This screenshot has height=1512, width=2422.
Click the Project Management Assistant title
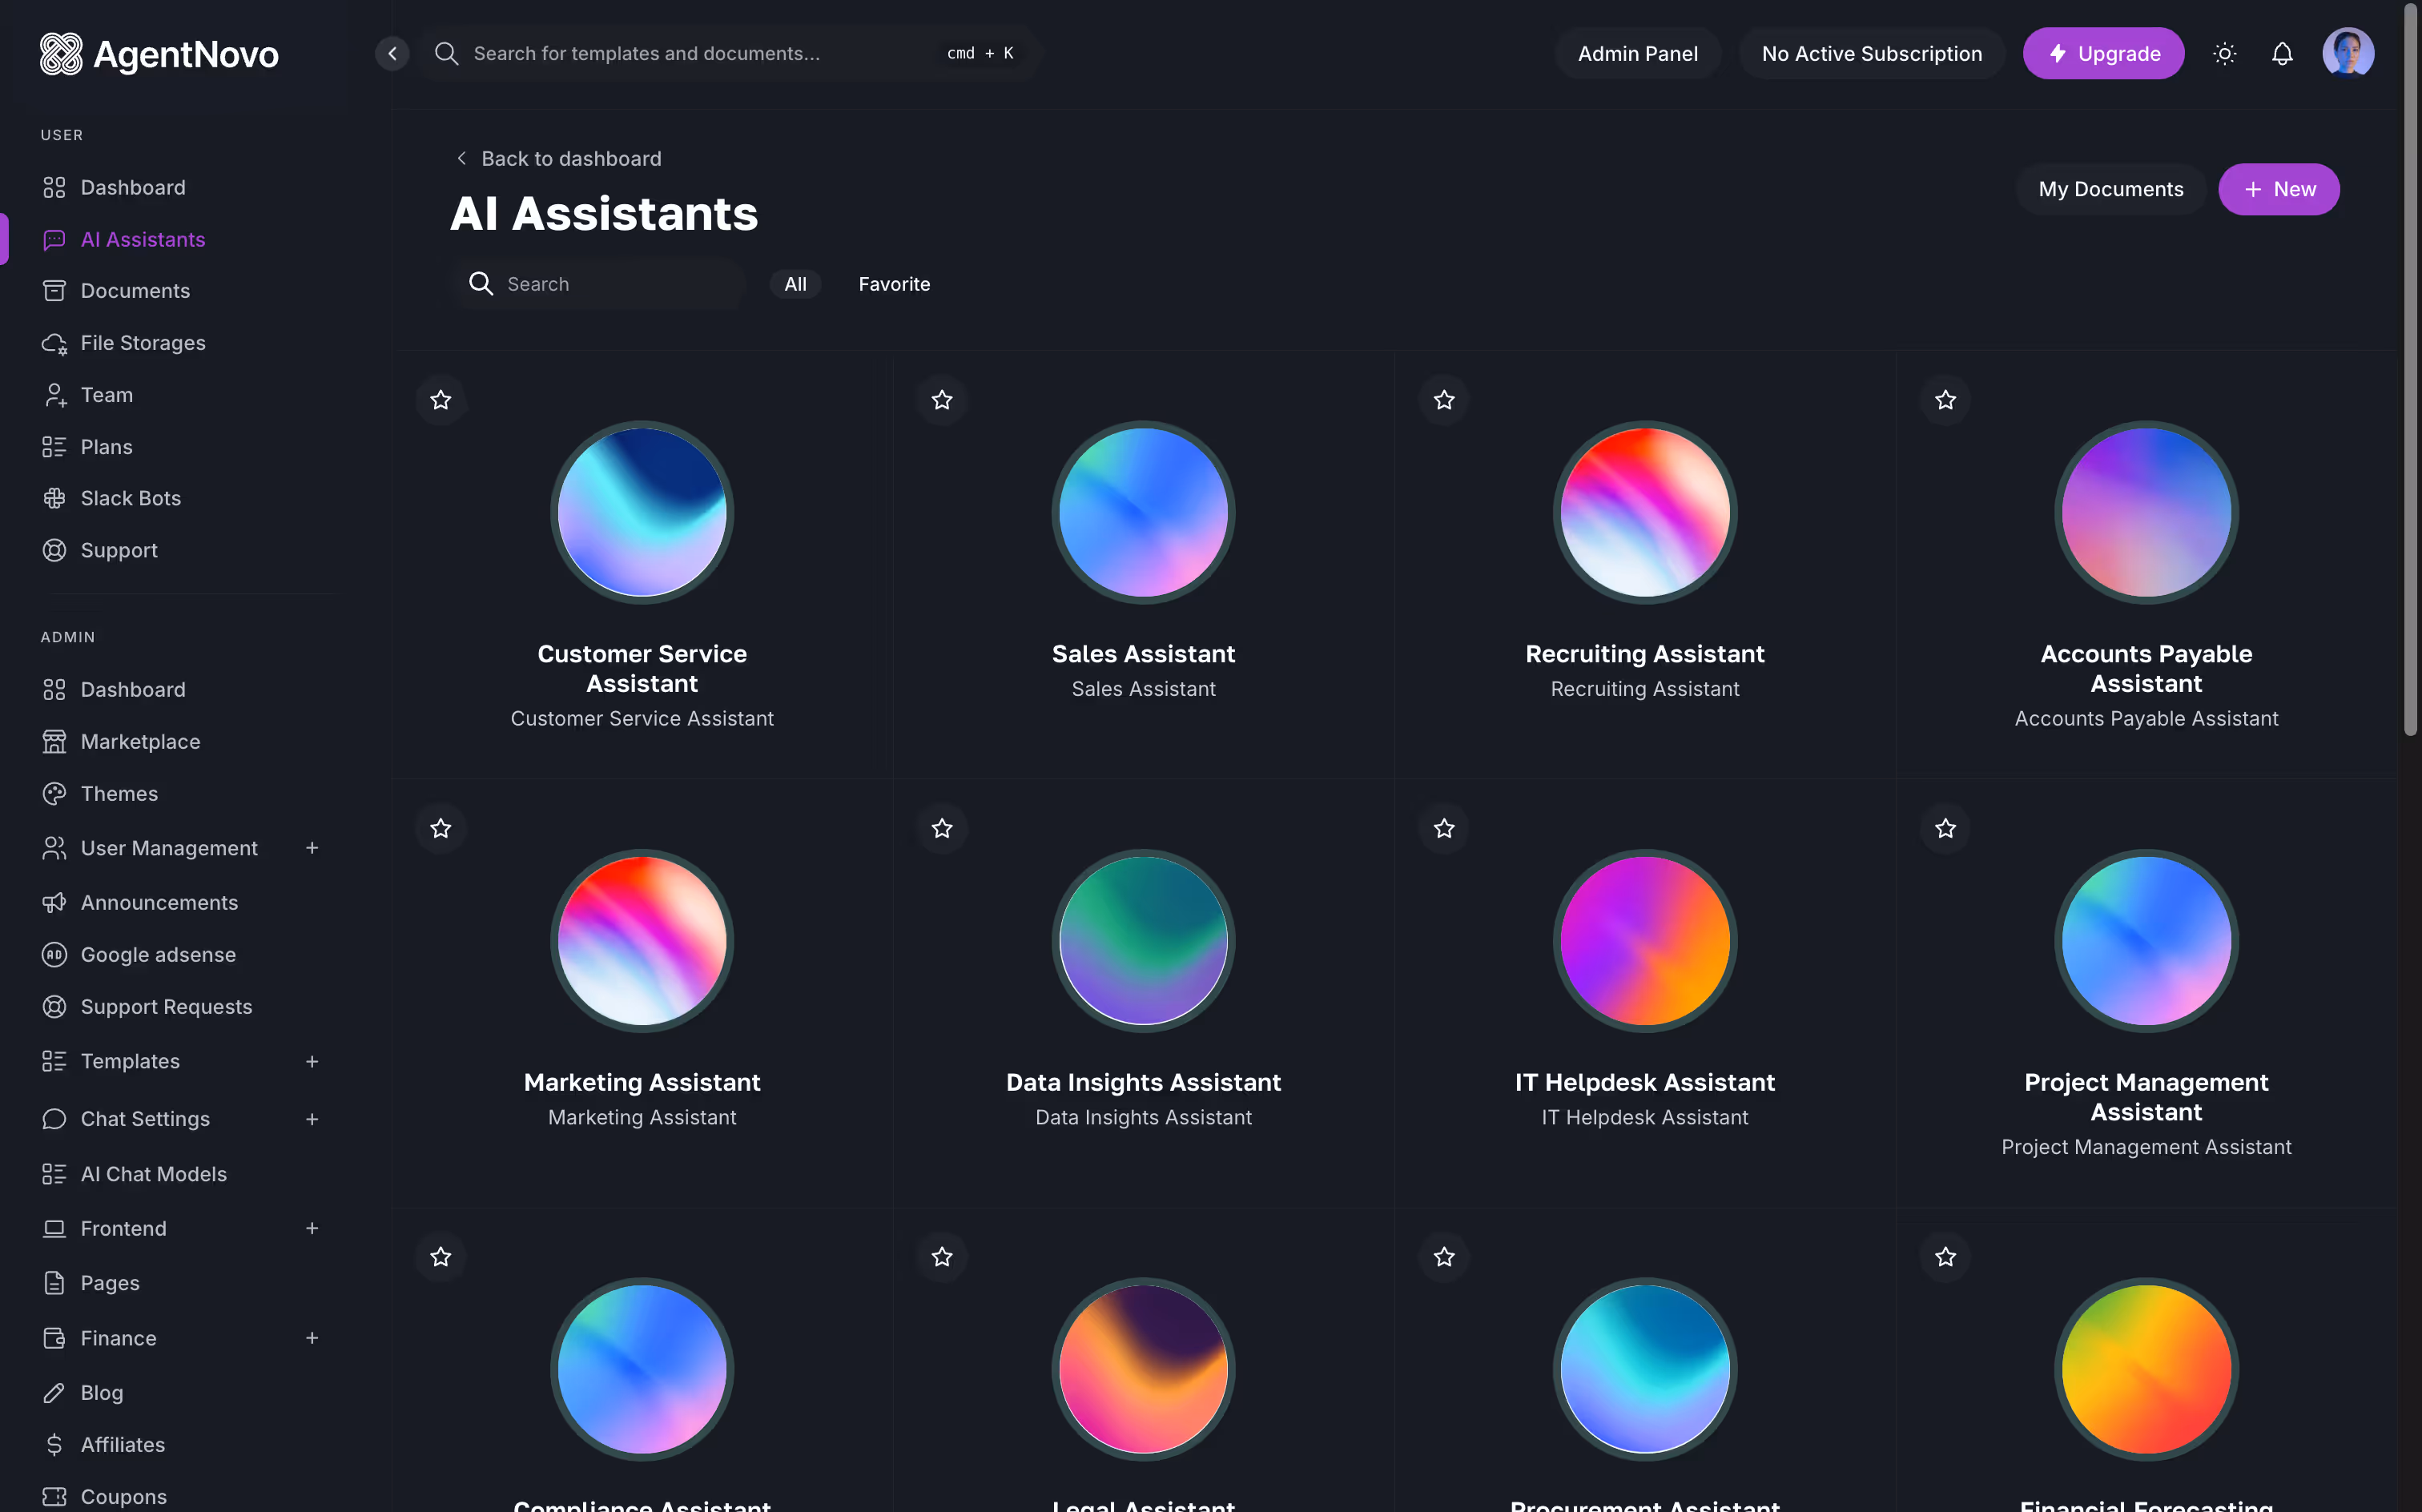tap(2146, 1097)
